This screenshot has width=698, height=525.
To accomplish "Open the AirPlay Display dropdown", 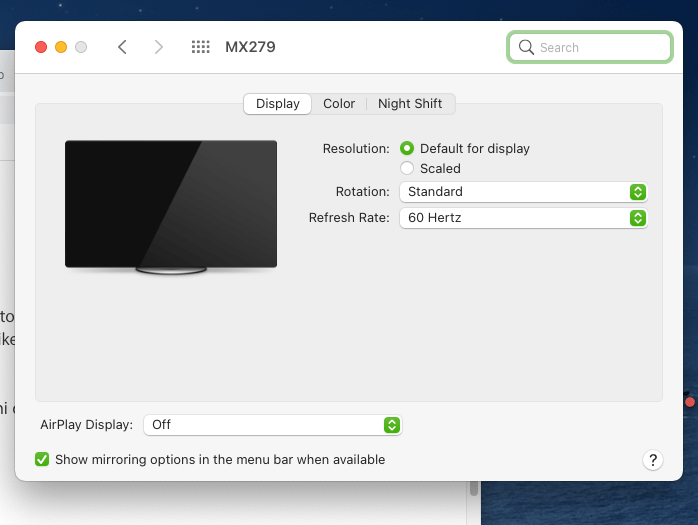I will point(272,425).
